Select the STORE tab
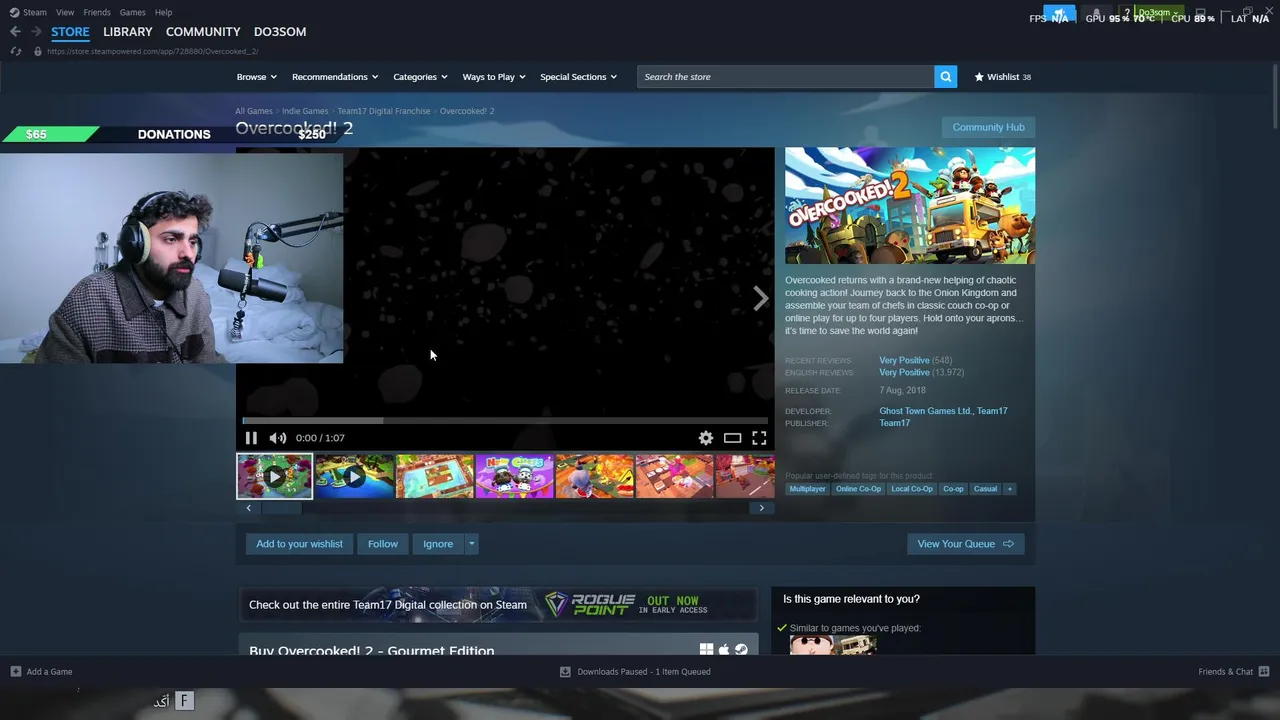This screenshot has height=720, width=1280. 70,32
